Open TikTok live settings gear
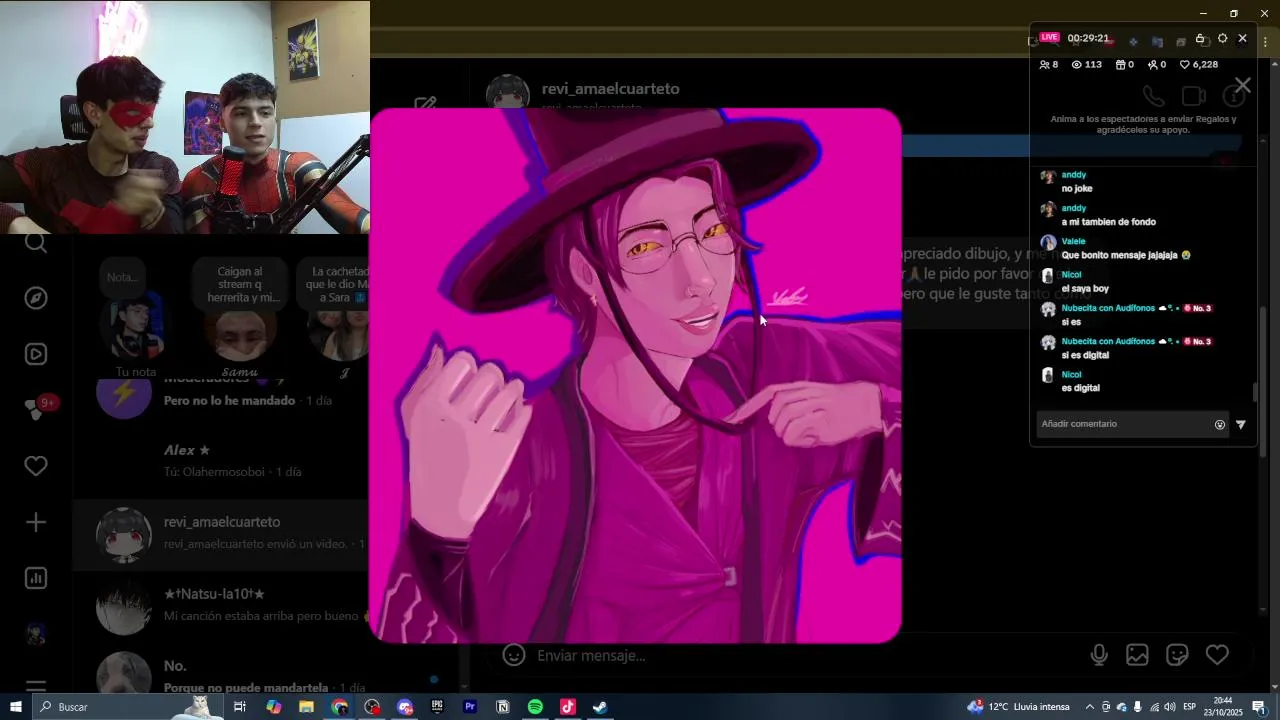The image size is (1280, 720). (1222, 38)
